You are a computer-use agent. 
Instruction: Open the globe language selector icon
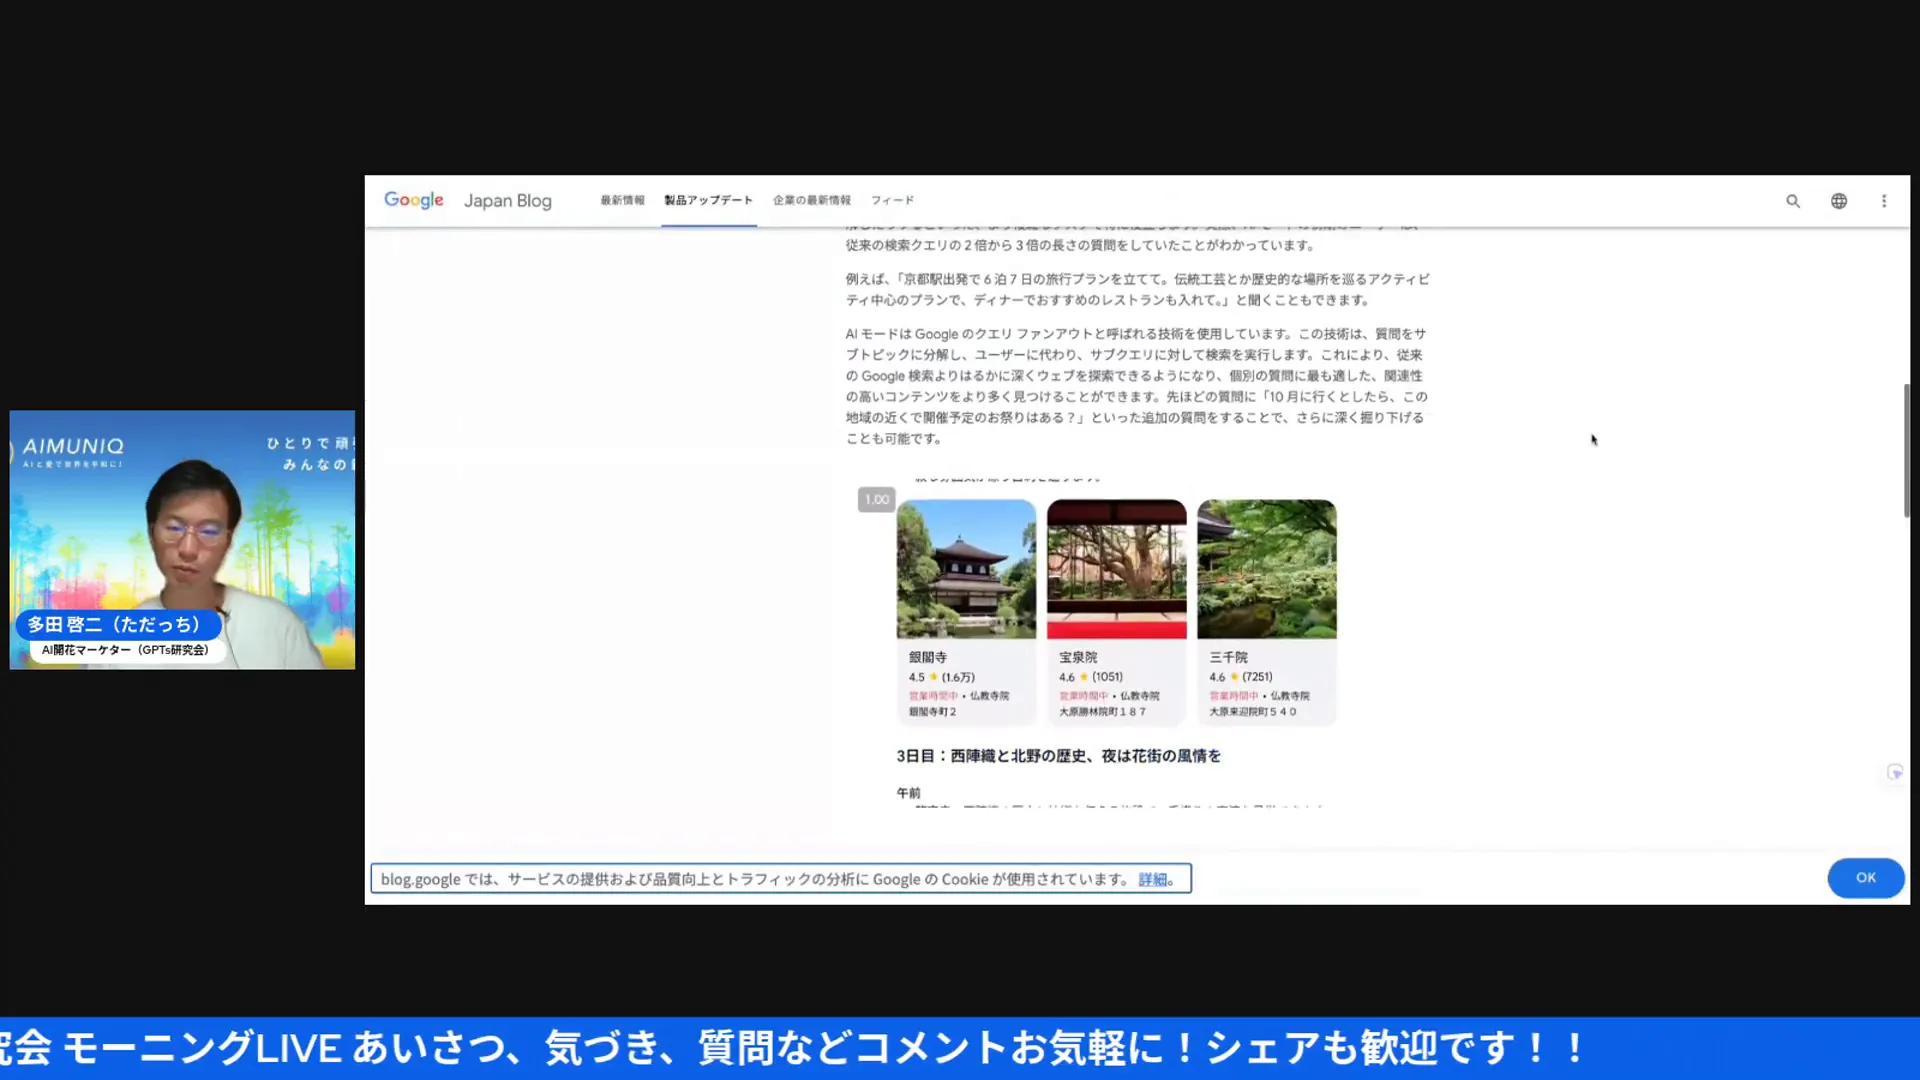[x=1839, y=201]
